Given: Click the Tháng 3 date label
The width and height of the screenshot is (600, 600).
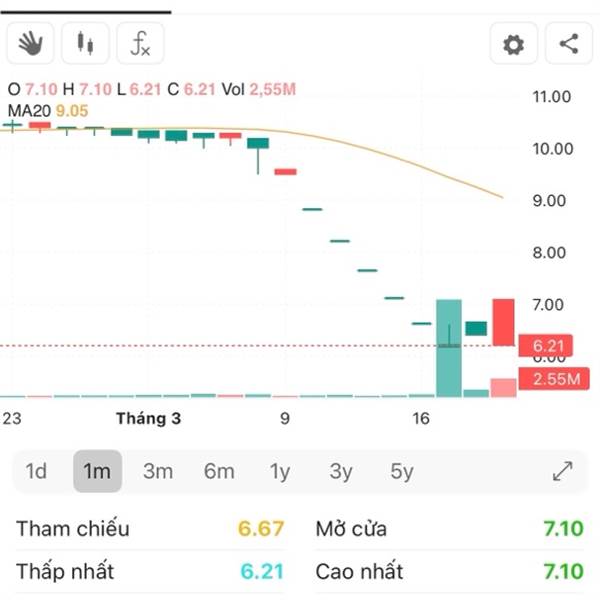Looking at the screenshot, I should click(149, 419).
